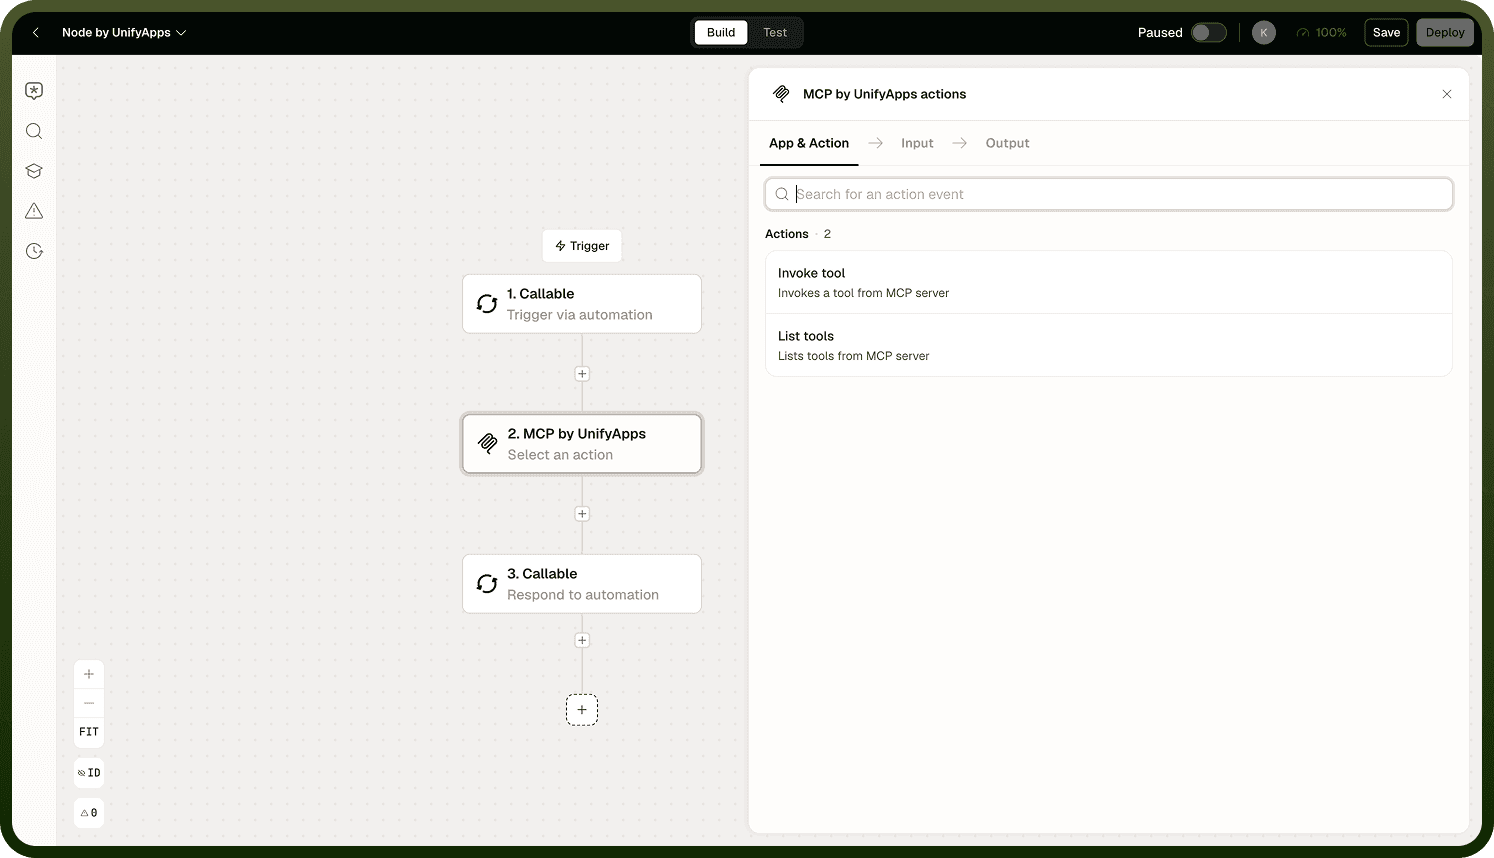
Task: Open the warnings triangle sidebar icon
Action: coord(34,211)
